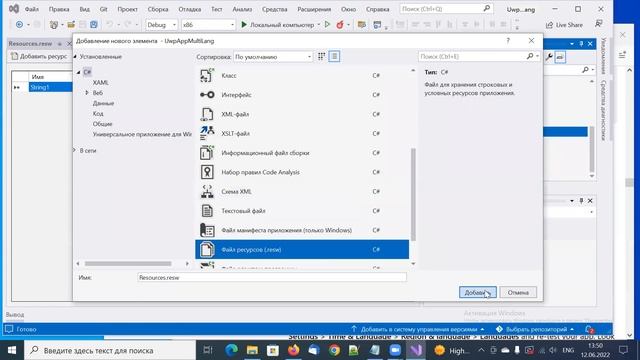The height and width of the screenshot is (360, 640).
Task: Click category tree horizontal scrollbar
Action: tap(128, 264)
